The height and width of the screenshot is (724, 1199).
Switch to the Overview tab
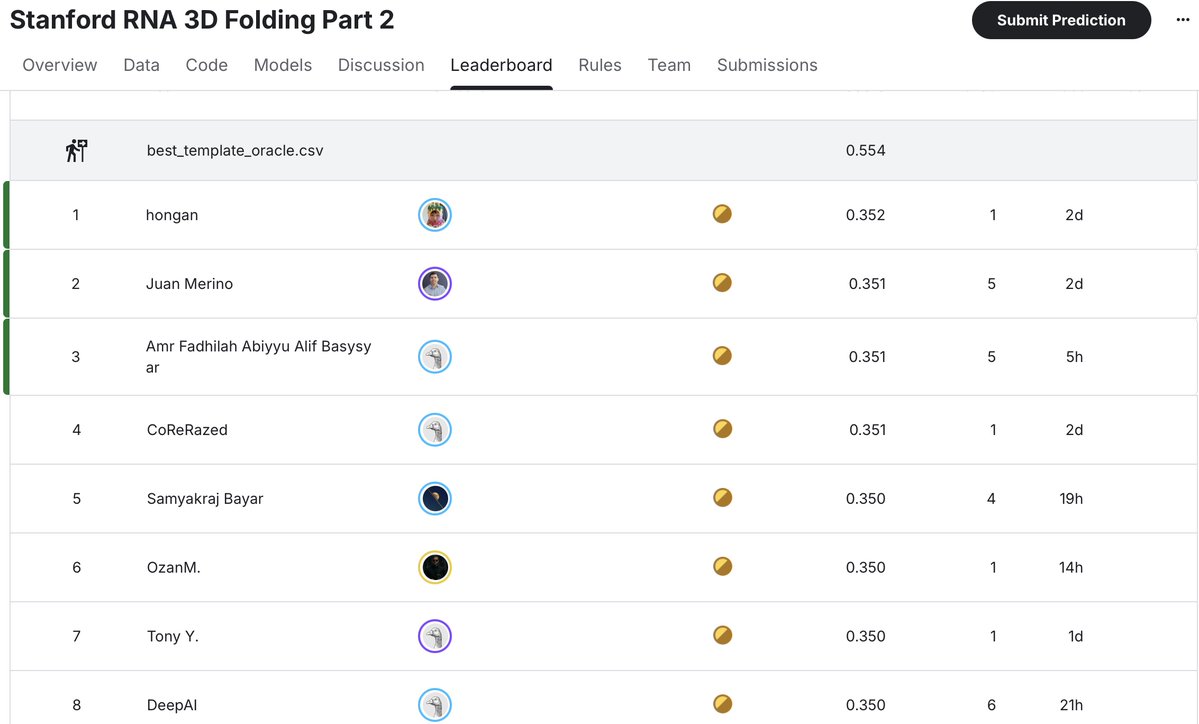click(x=60, y=65)
